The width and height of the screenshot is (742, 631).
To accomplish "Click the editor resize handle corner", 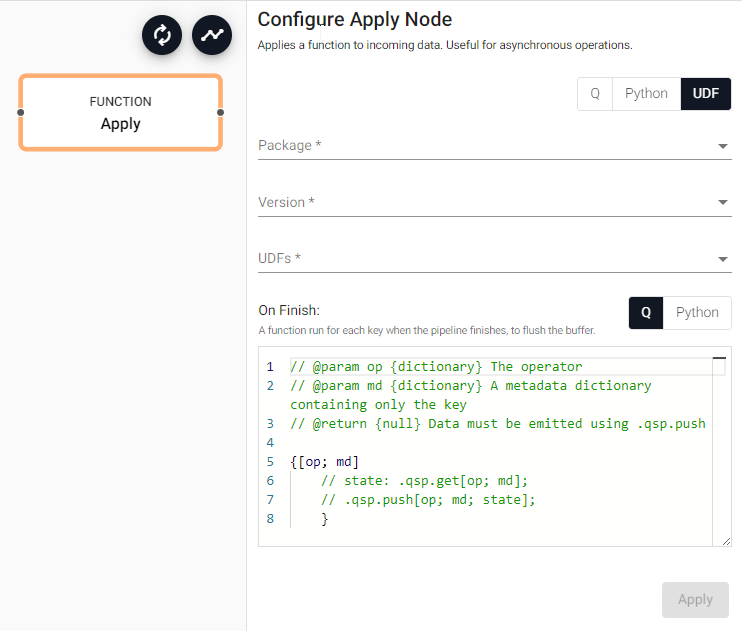I will click(726, 542).
